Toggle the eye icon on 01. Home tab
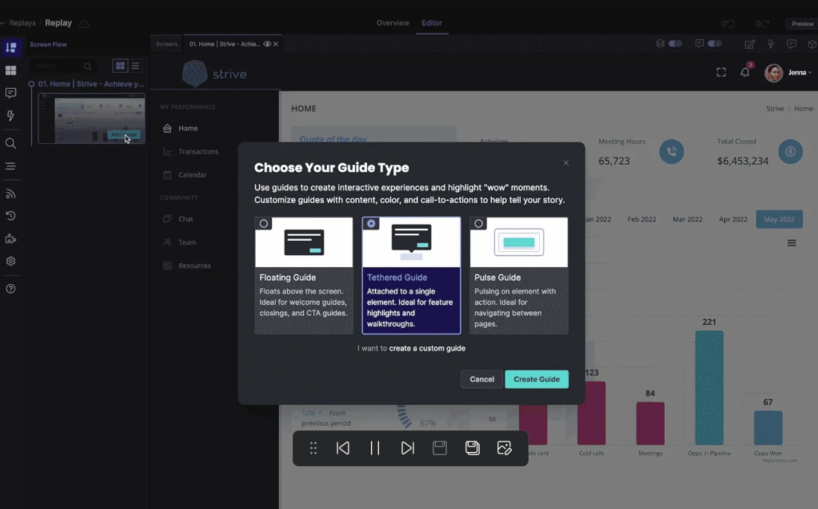The height and width of the screenshot is (509, 818). click(267, 44)
